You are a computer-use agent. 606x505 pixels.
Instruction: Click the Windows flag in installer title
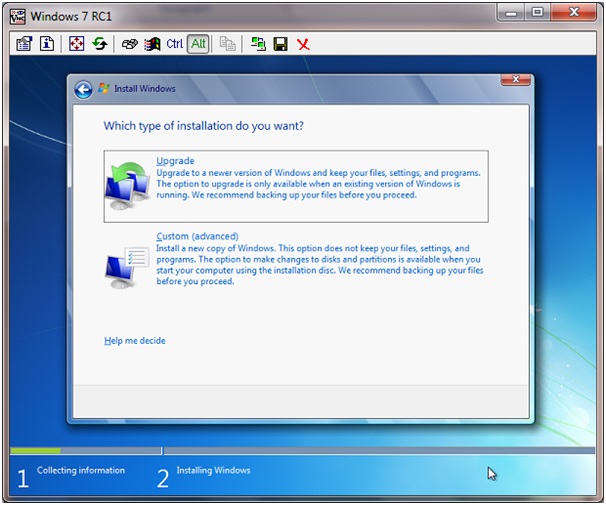point(103,88)
